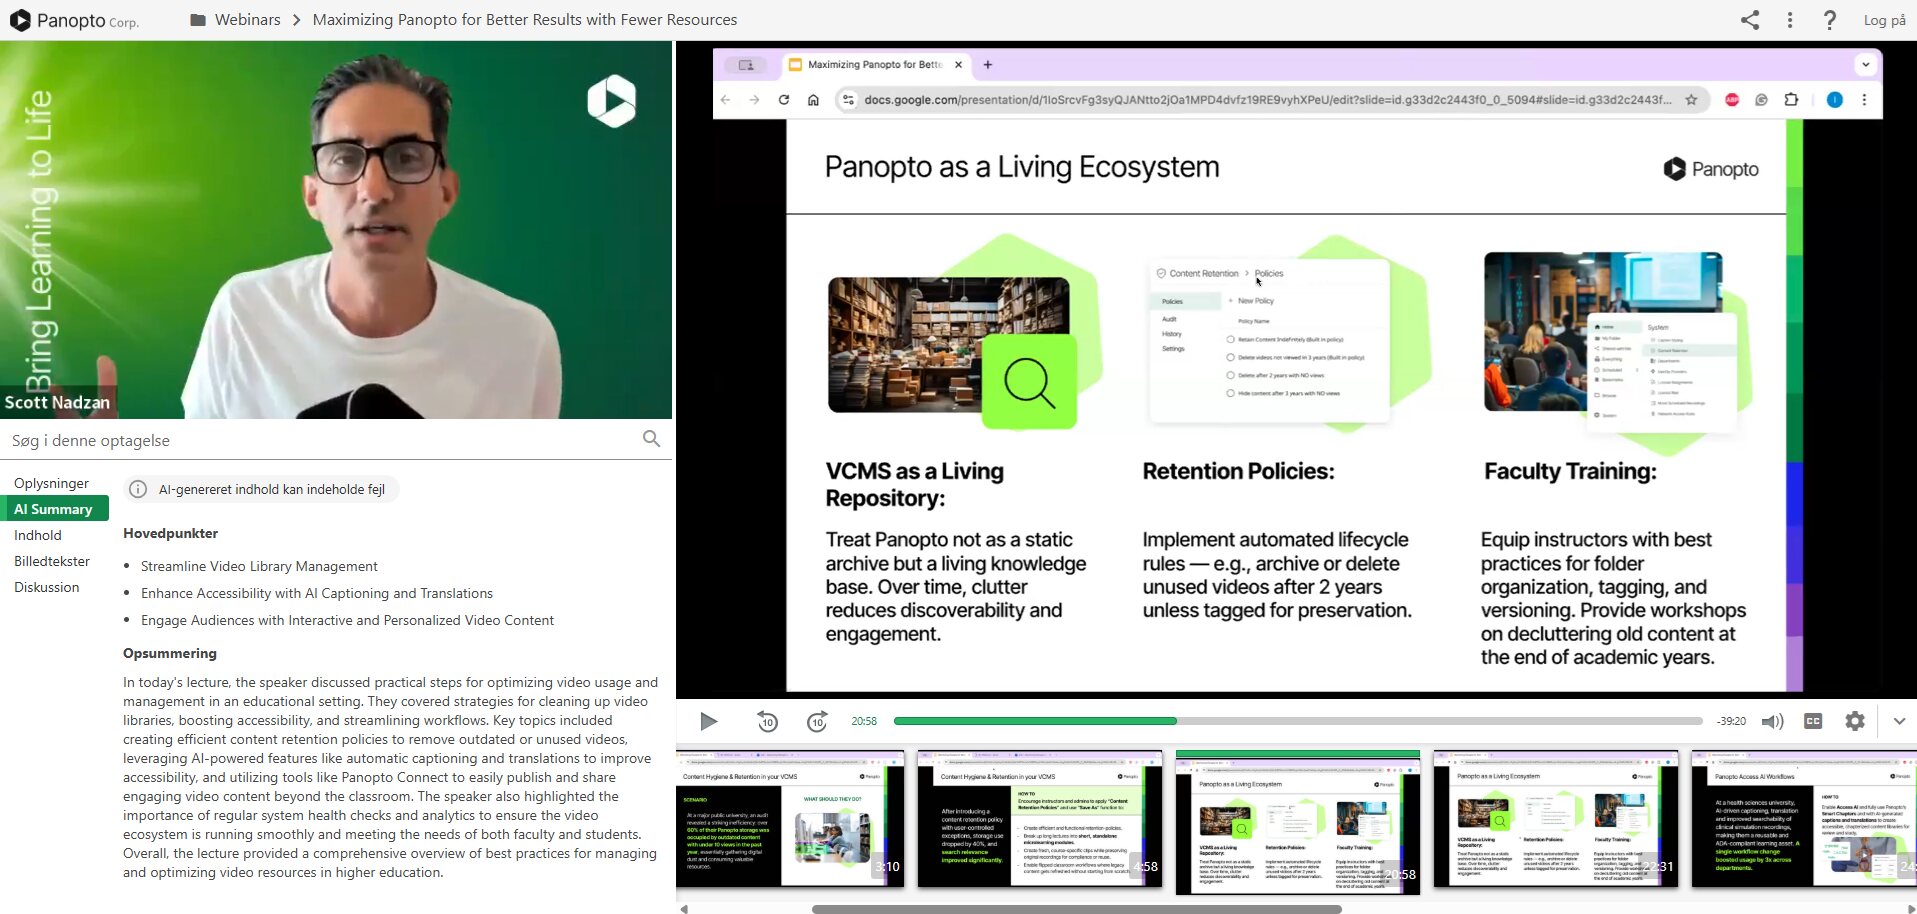The width and height of the screenshot is (1917, 914).
Task: Rewind 10 seconds with the back button
Action: 767,721
